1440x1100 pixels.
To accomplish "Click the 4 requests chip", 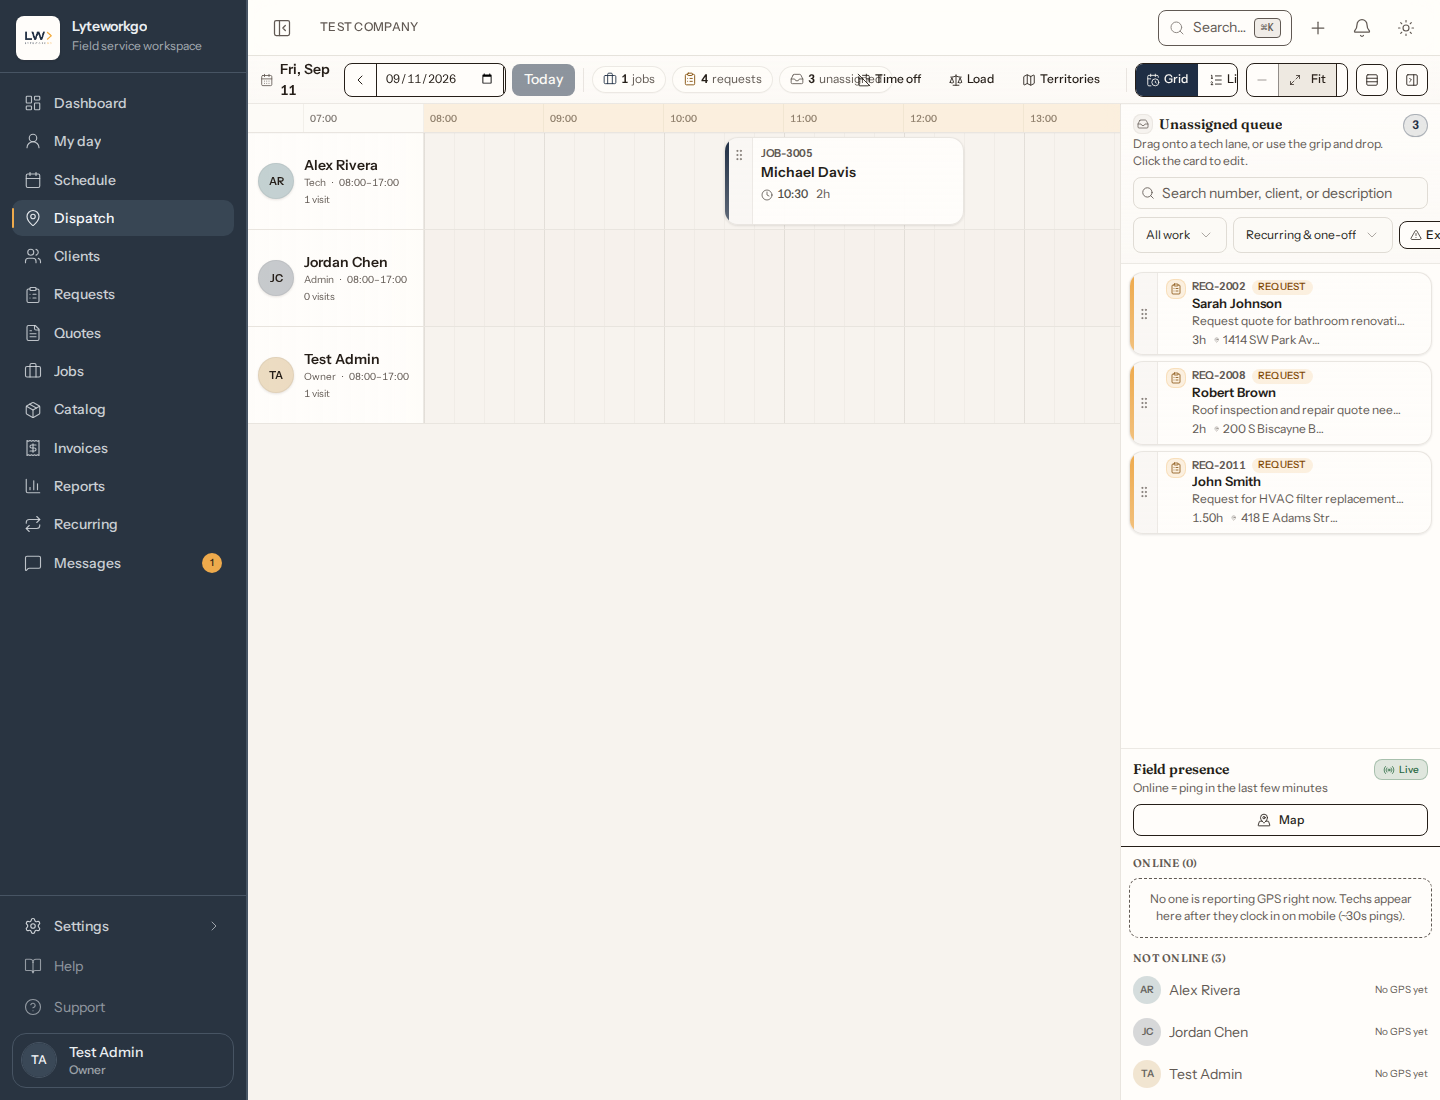I will 722,80.
